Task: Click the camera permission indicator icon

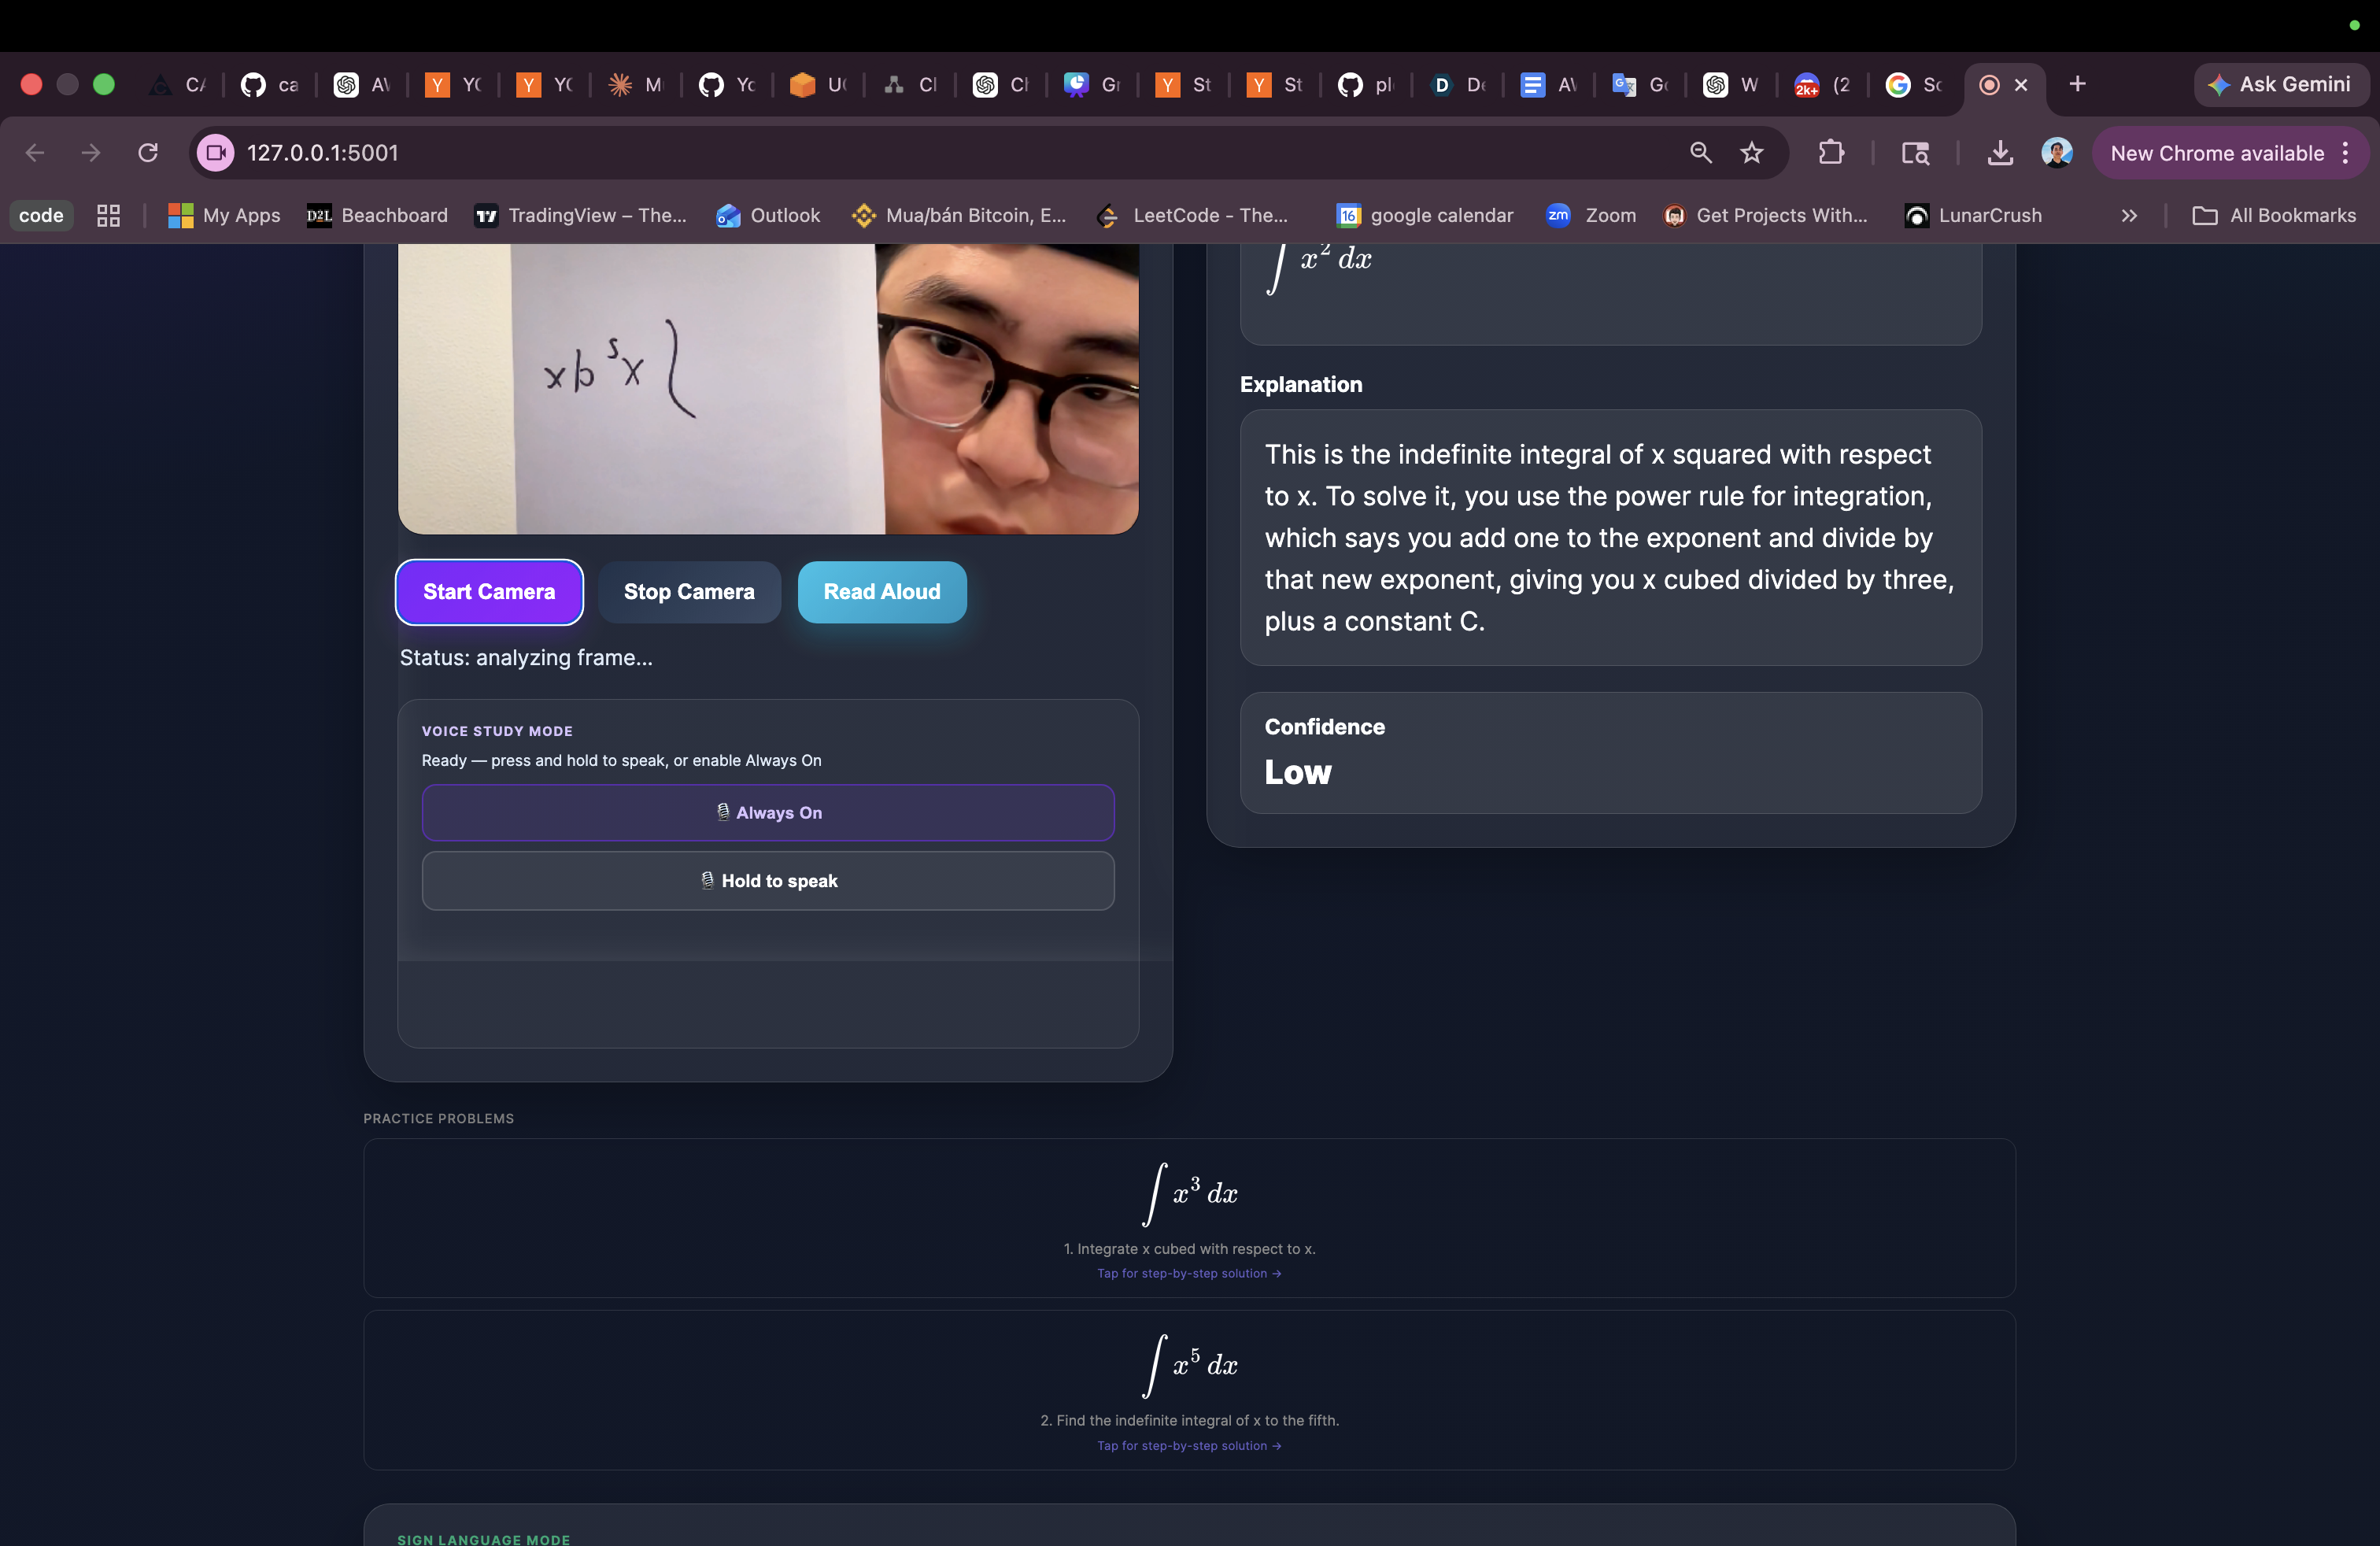Action: tap(215, 153)
